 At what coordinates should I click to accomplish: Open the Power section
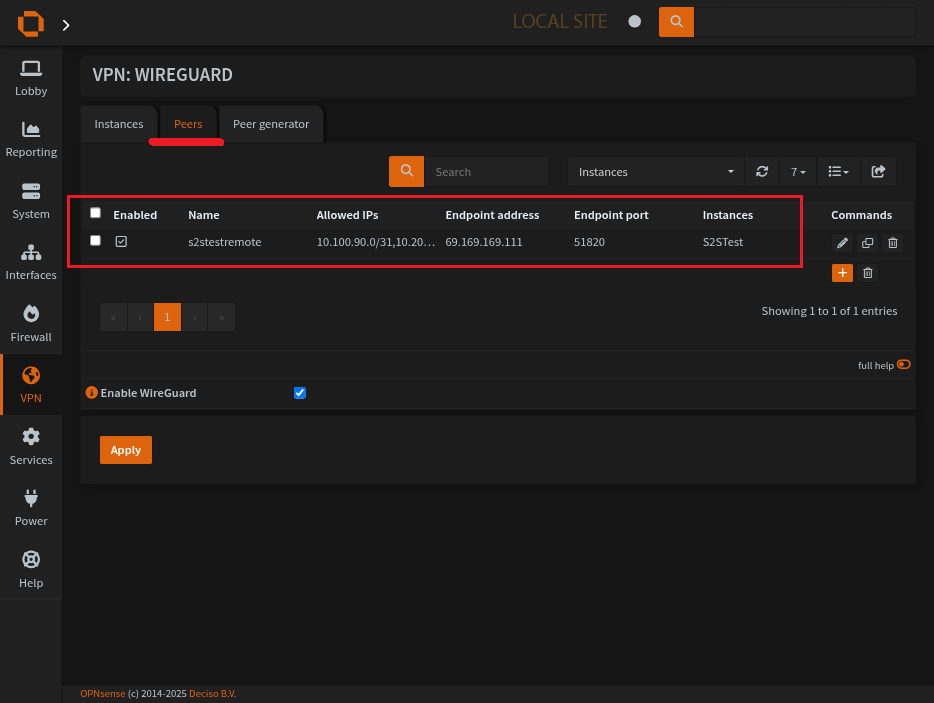(x=31, y=509)
